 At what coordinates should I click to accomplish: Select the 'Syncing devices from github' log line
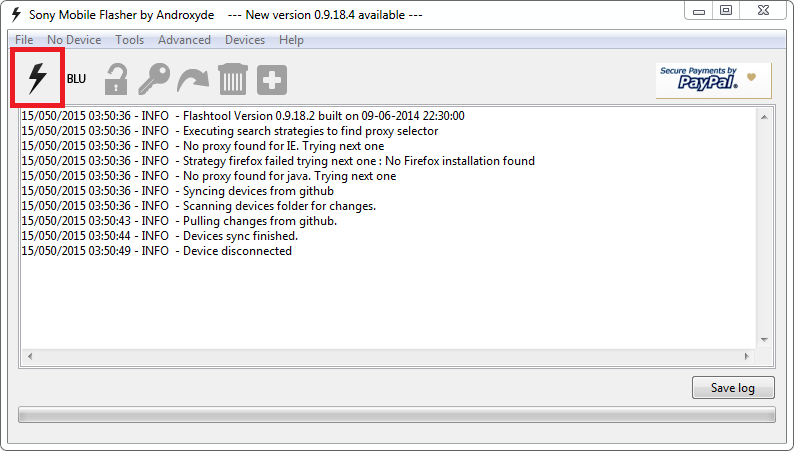click(178, 191)
